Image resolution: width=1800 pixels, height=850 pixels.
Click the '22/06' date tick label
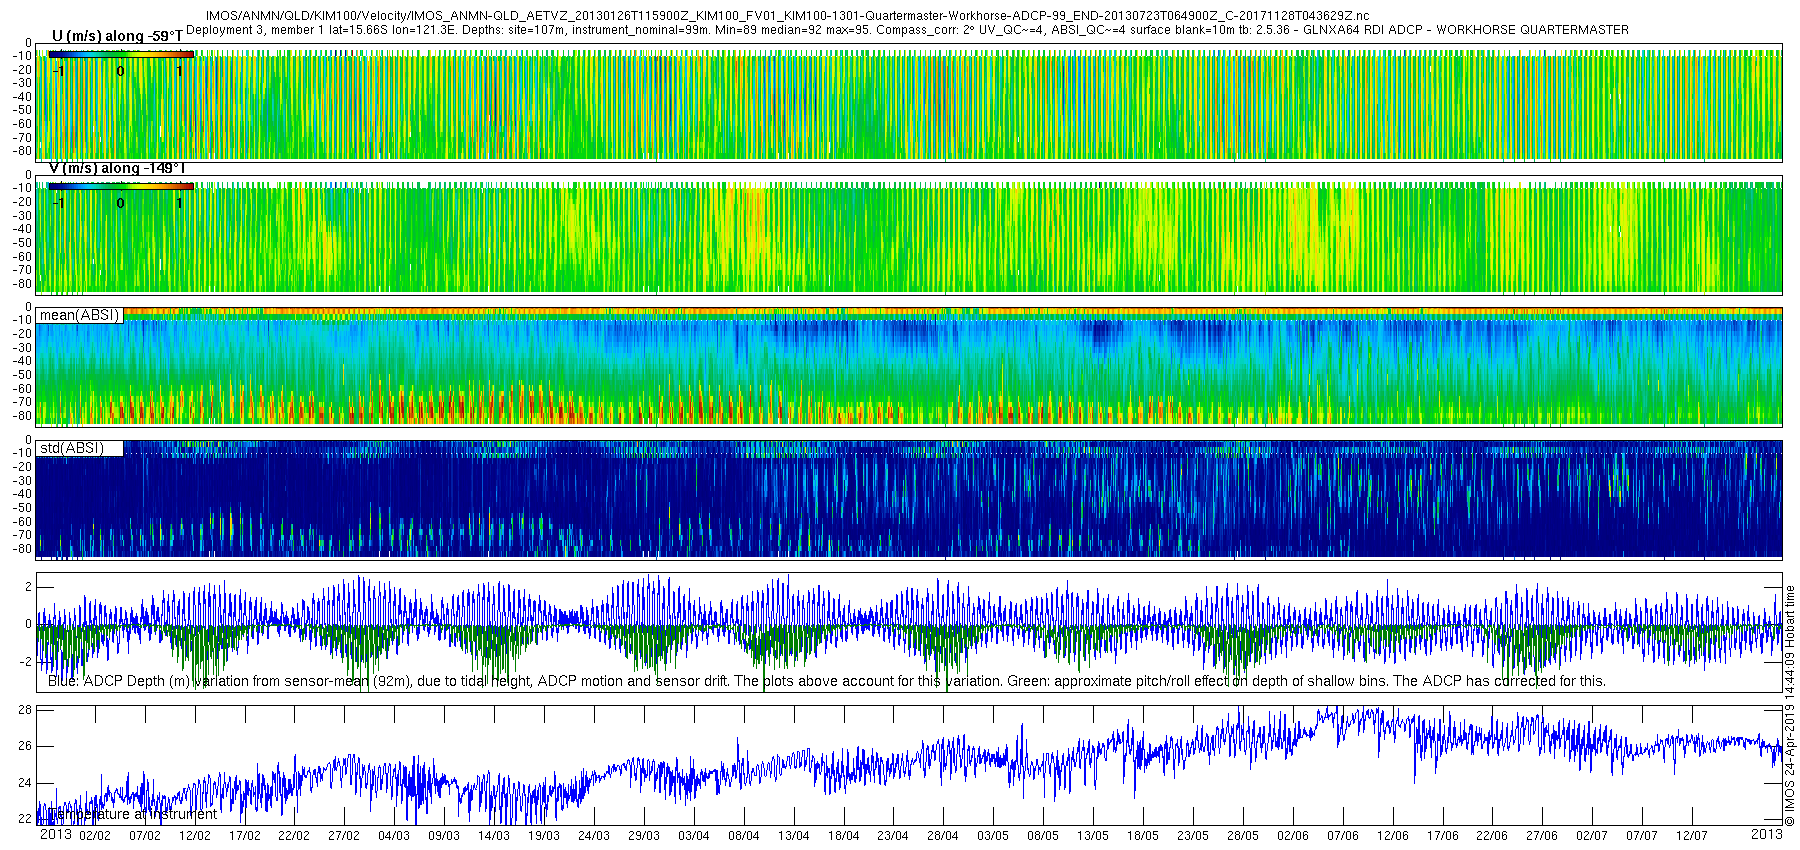1492,836
